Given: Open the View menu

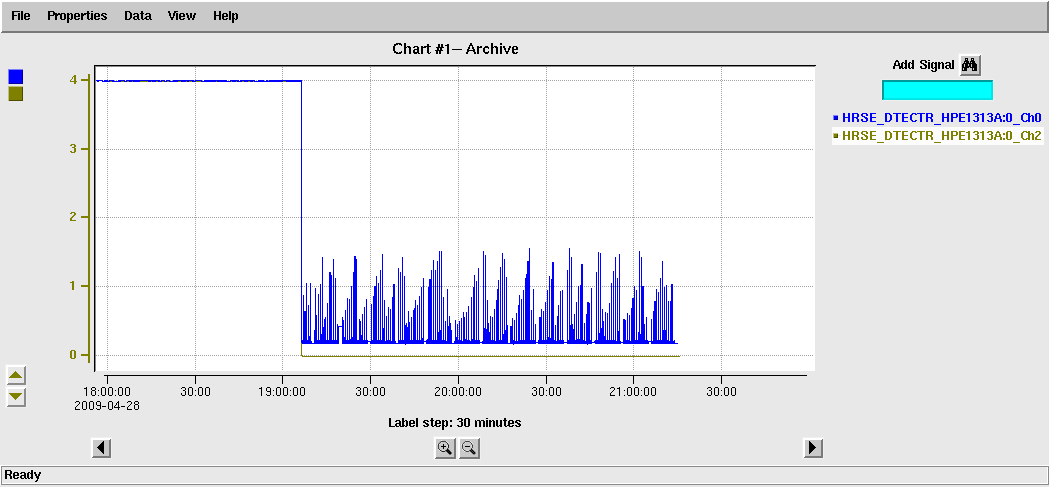Looking at the screenshot, I should tap(182, 15).
